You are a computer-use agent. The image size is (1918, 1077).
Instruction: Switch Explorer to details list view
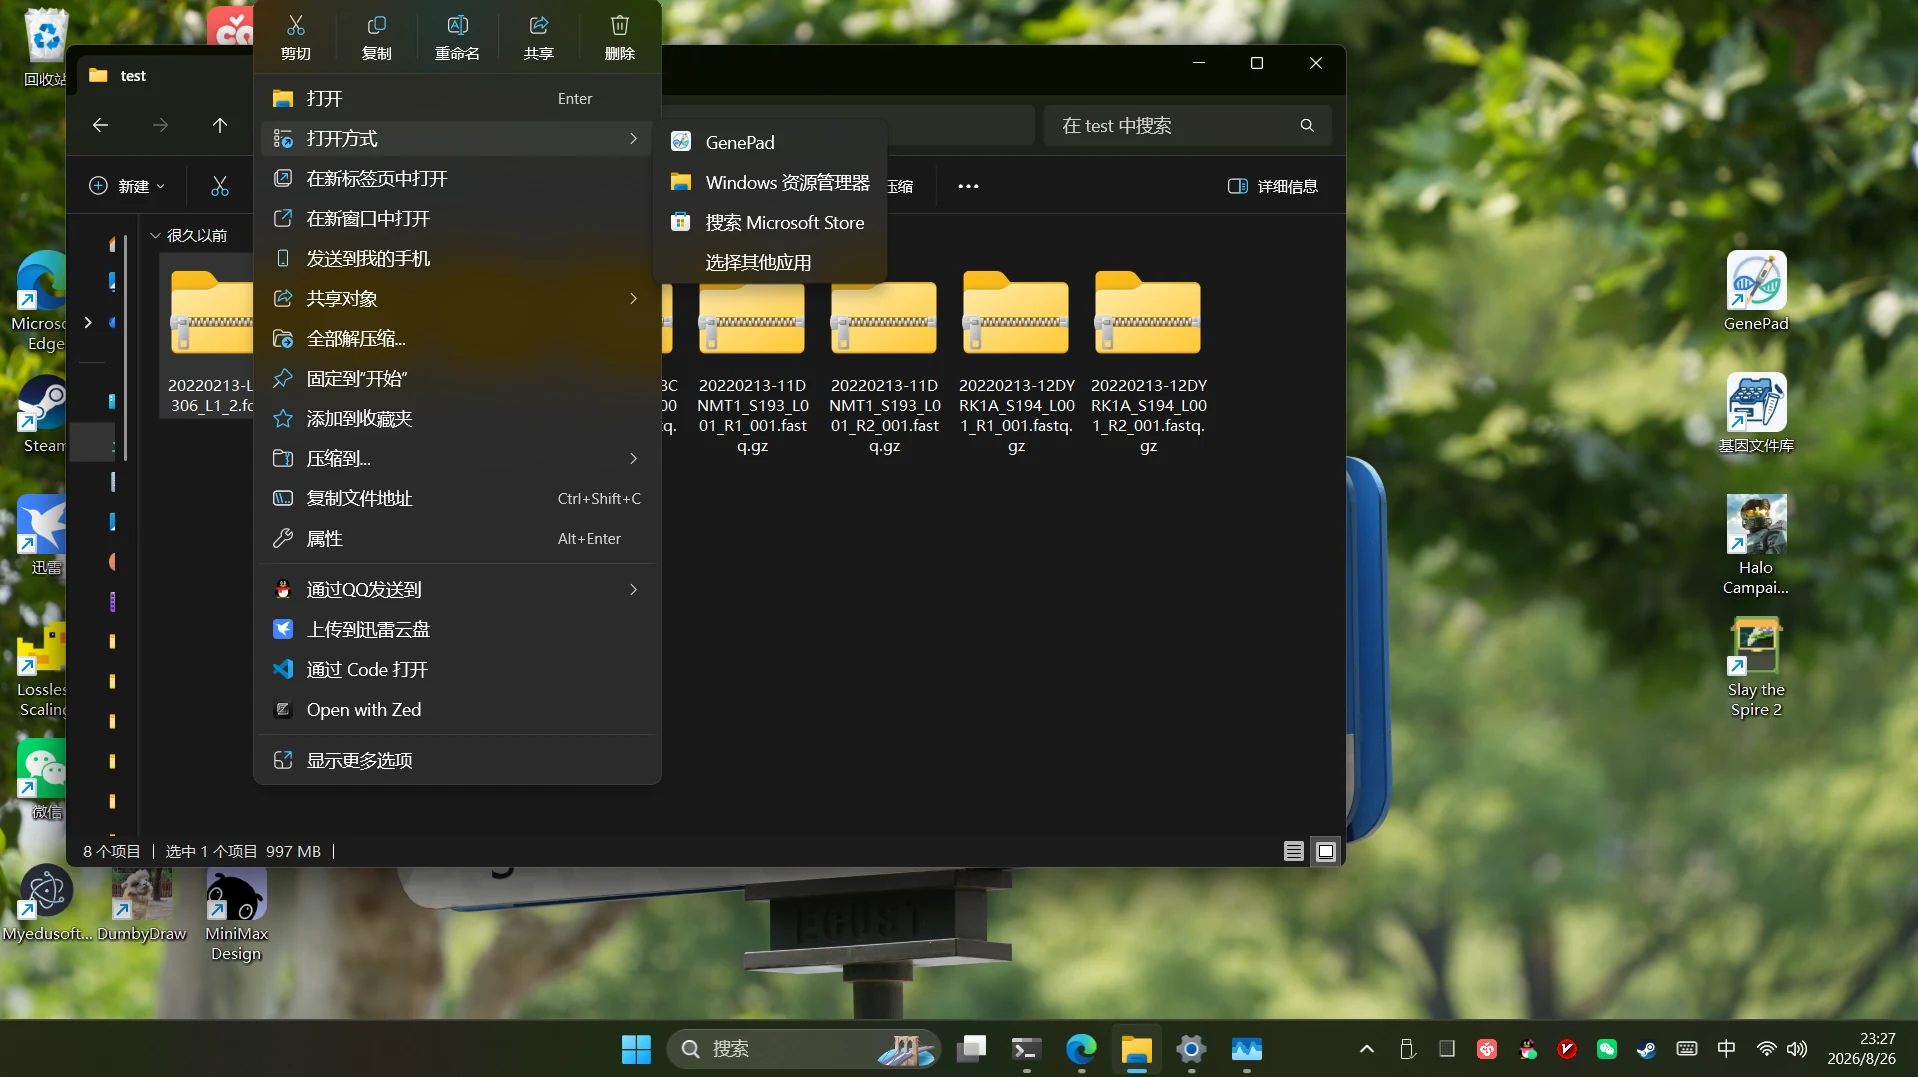(x=1294, y=851)
